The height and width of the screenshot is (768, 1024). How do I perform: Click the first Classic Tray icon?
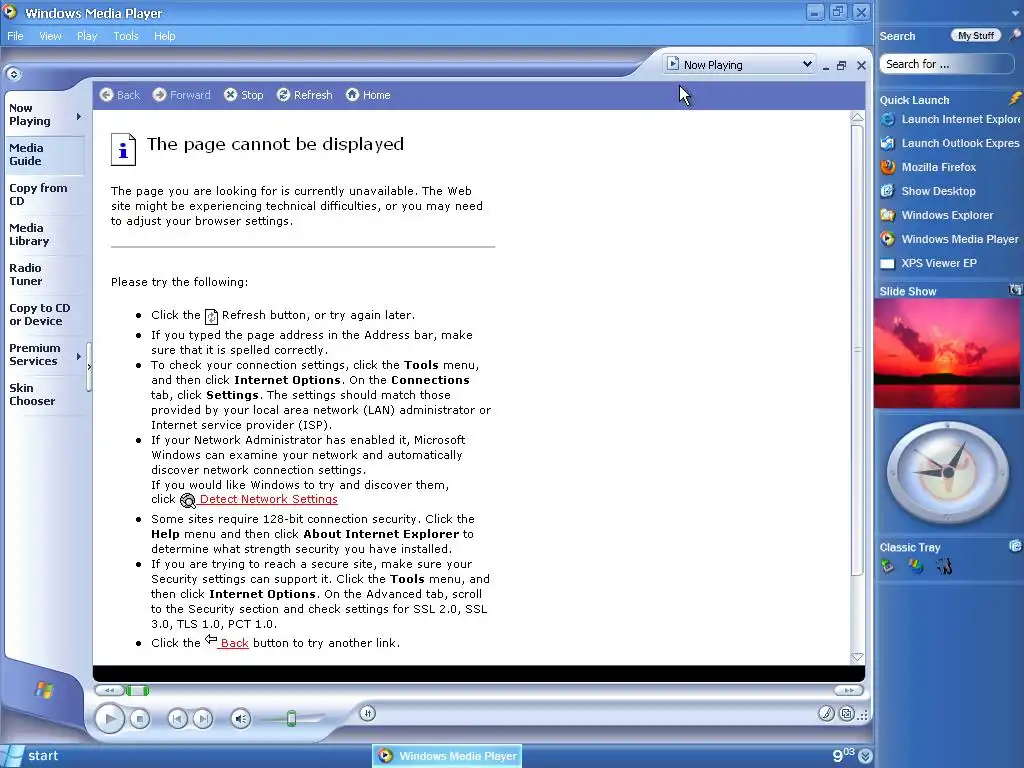pyautogui.click(x=888, y=566)
